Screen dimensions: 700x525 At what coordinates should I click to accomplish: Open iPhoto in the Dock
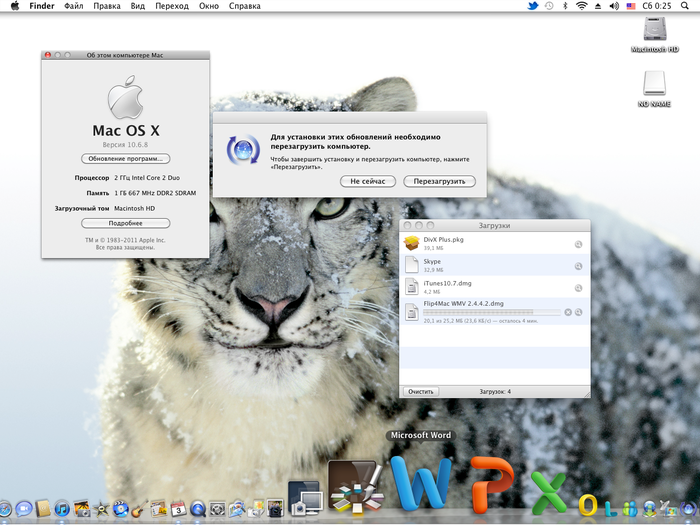(82, 508)
